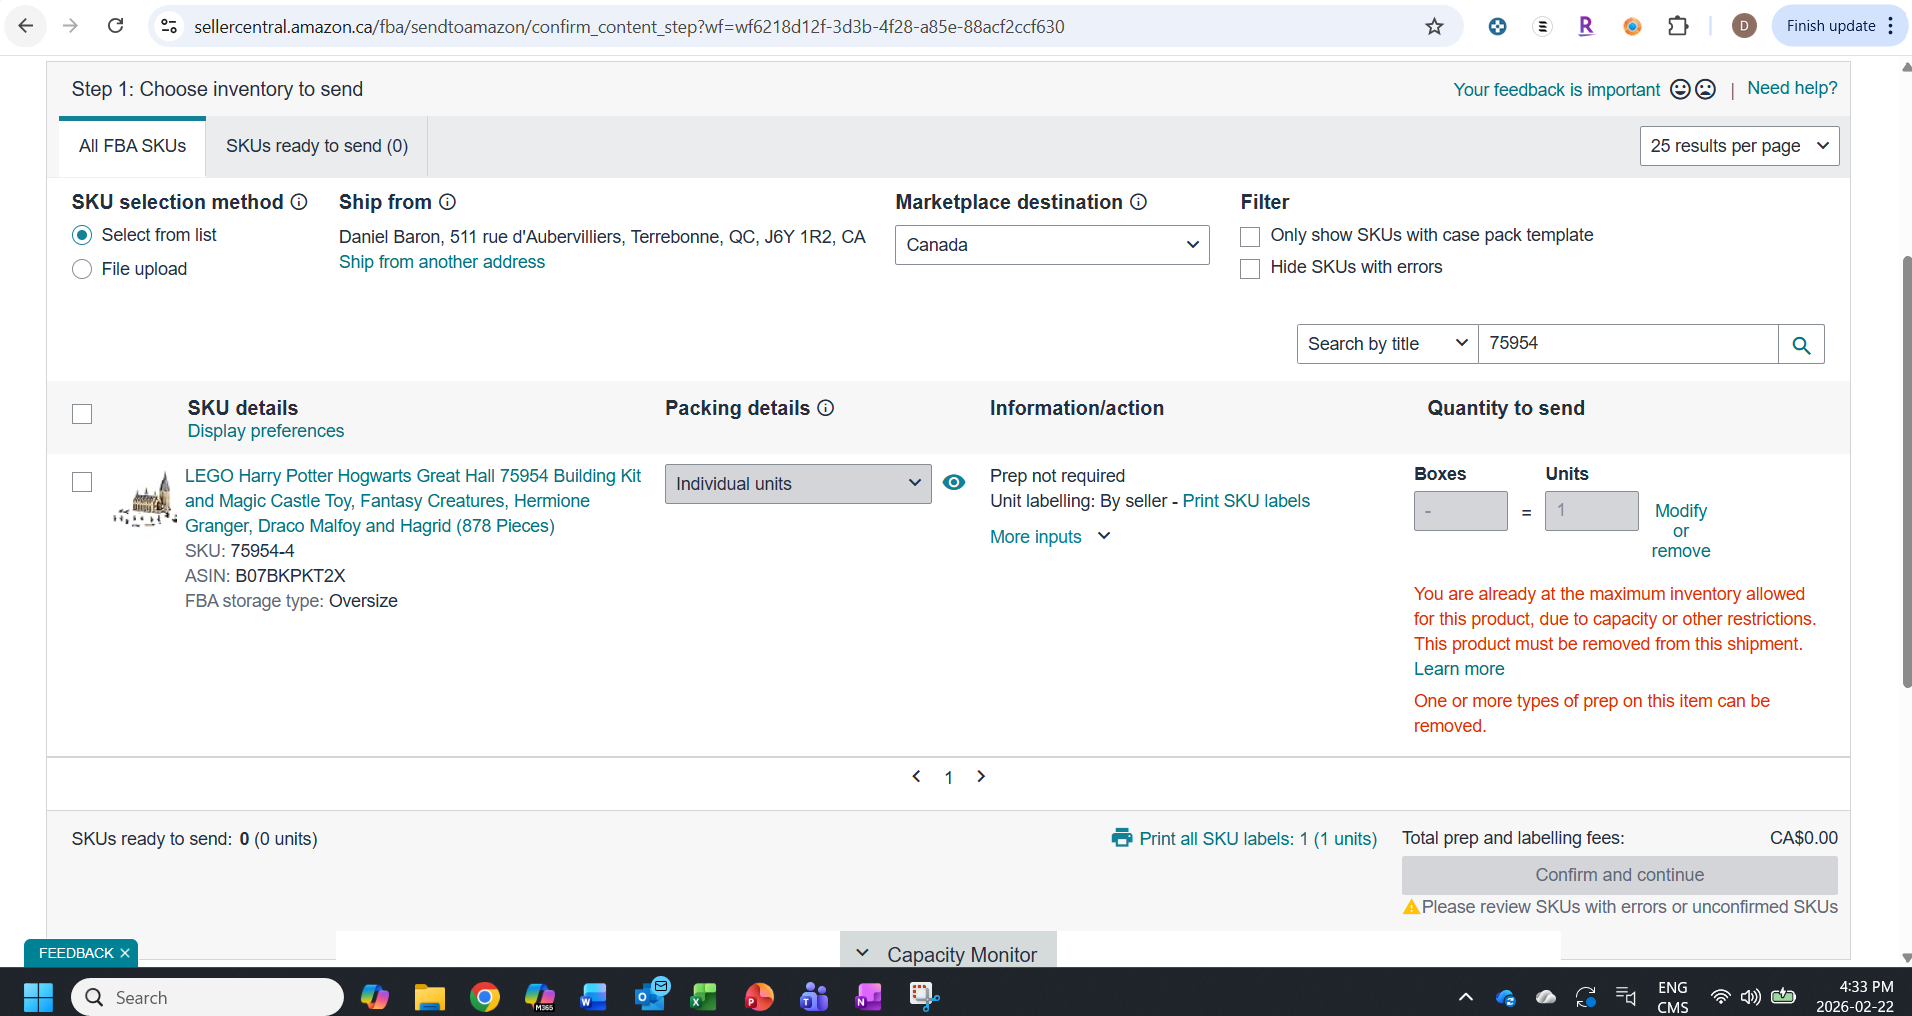Expand the 'More inputs' section
This screenshot has height=1016, width=1912.
click(x=1050, y=537)
